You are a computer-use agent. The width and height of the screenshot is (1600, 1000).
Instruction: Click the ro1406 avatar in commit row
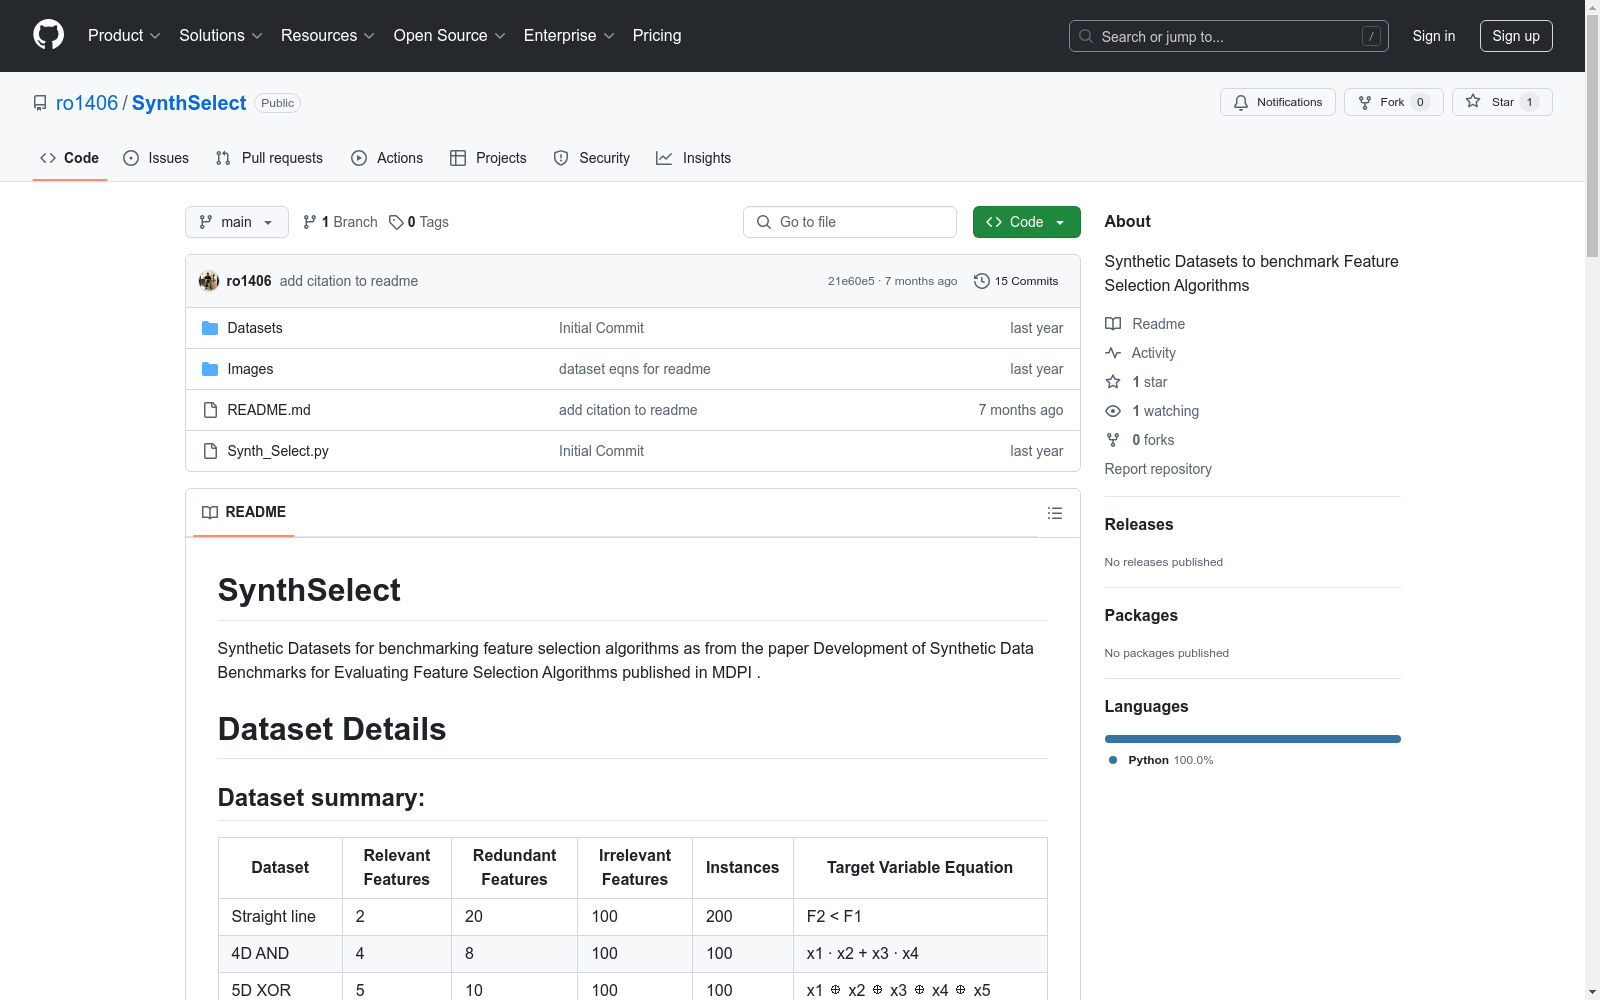[x=209, y=281]
